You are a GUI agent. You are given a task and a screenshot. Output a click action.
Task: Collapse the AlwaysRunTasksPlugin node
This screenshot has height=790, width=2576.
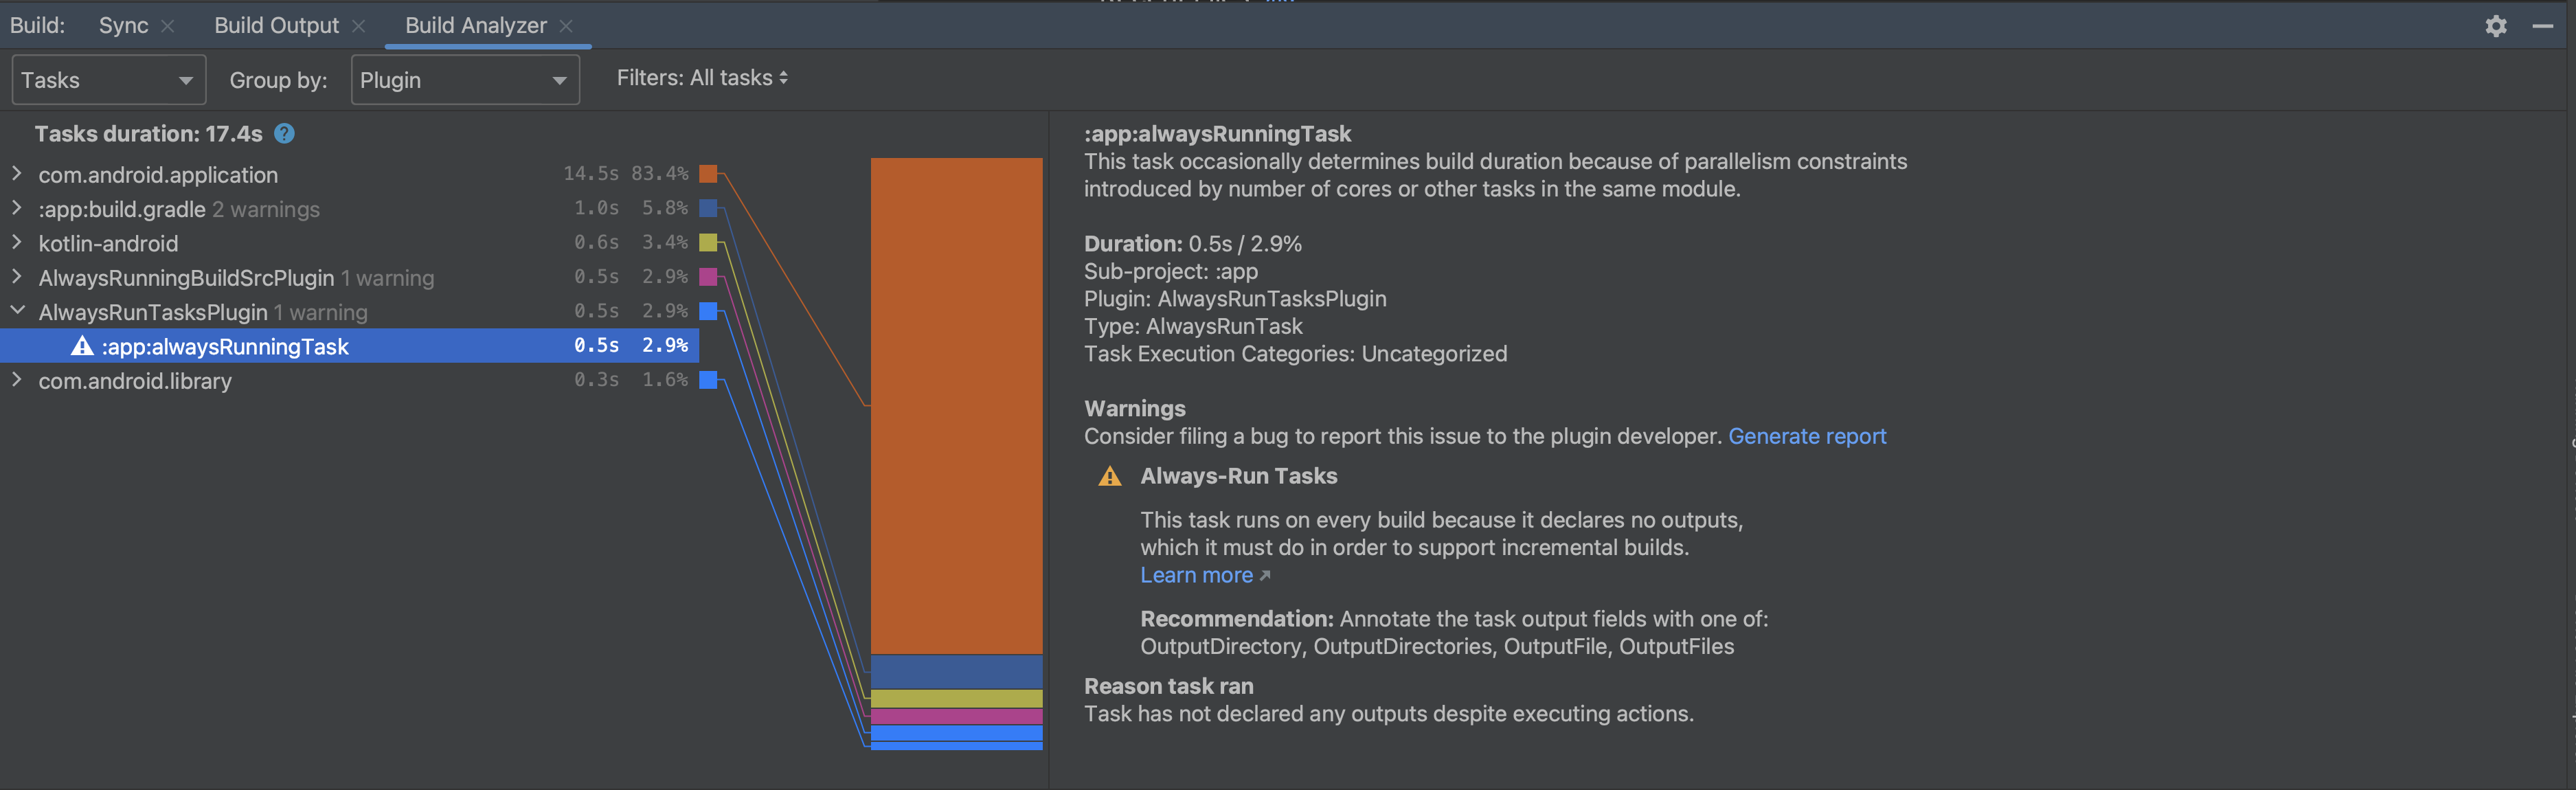[17, 311]
